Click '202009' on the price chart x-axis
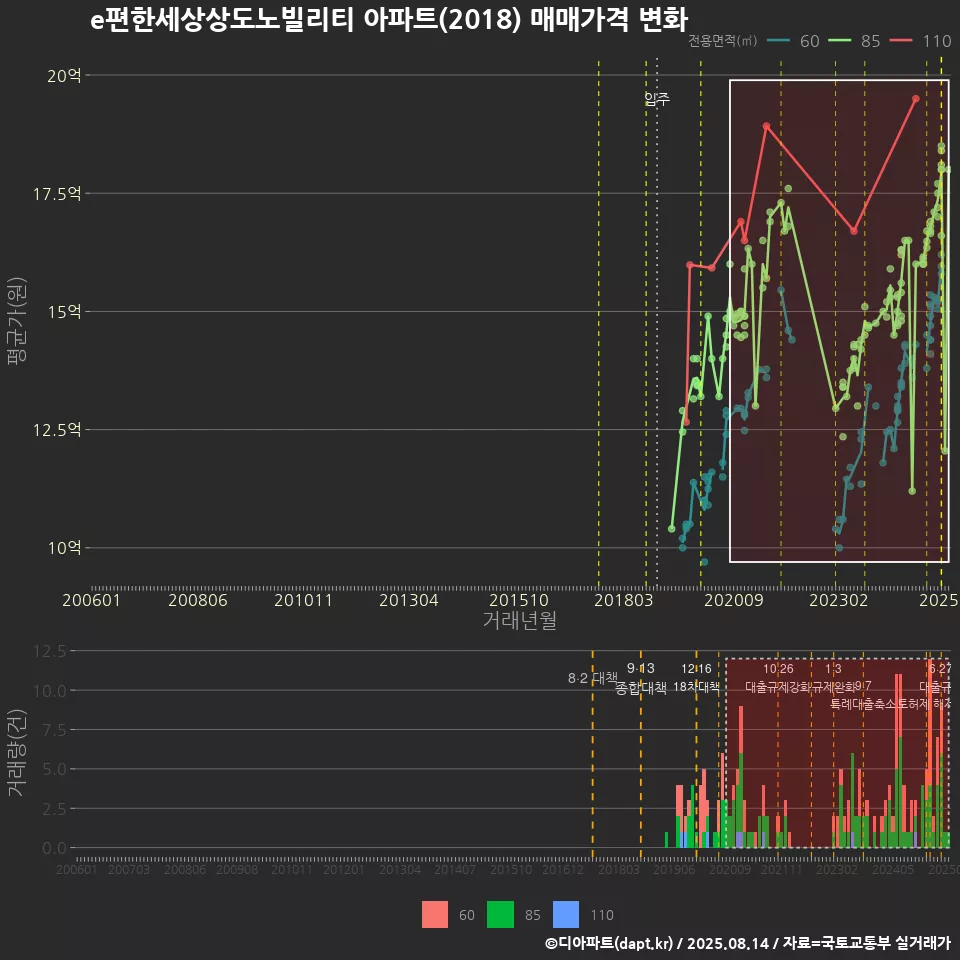 (x=733, y=600)
